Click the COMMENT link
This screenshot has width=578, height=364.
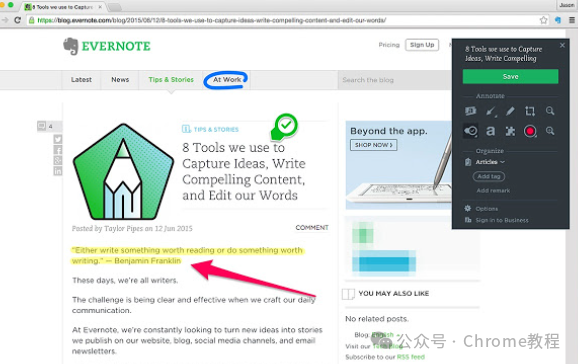312,228
